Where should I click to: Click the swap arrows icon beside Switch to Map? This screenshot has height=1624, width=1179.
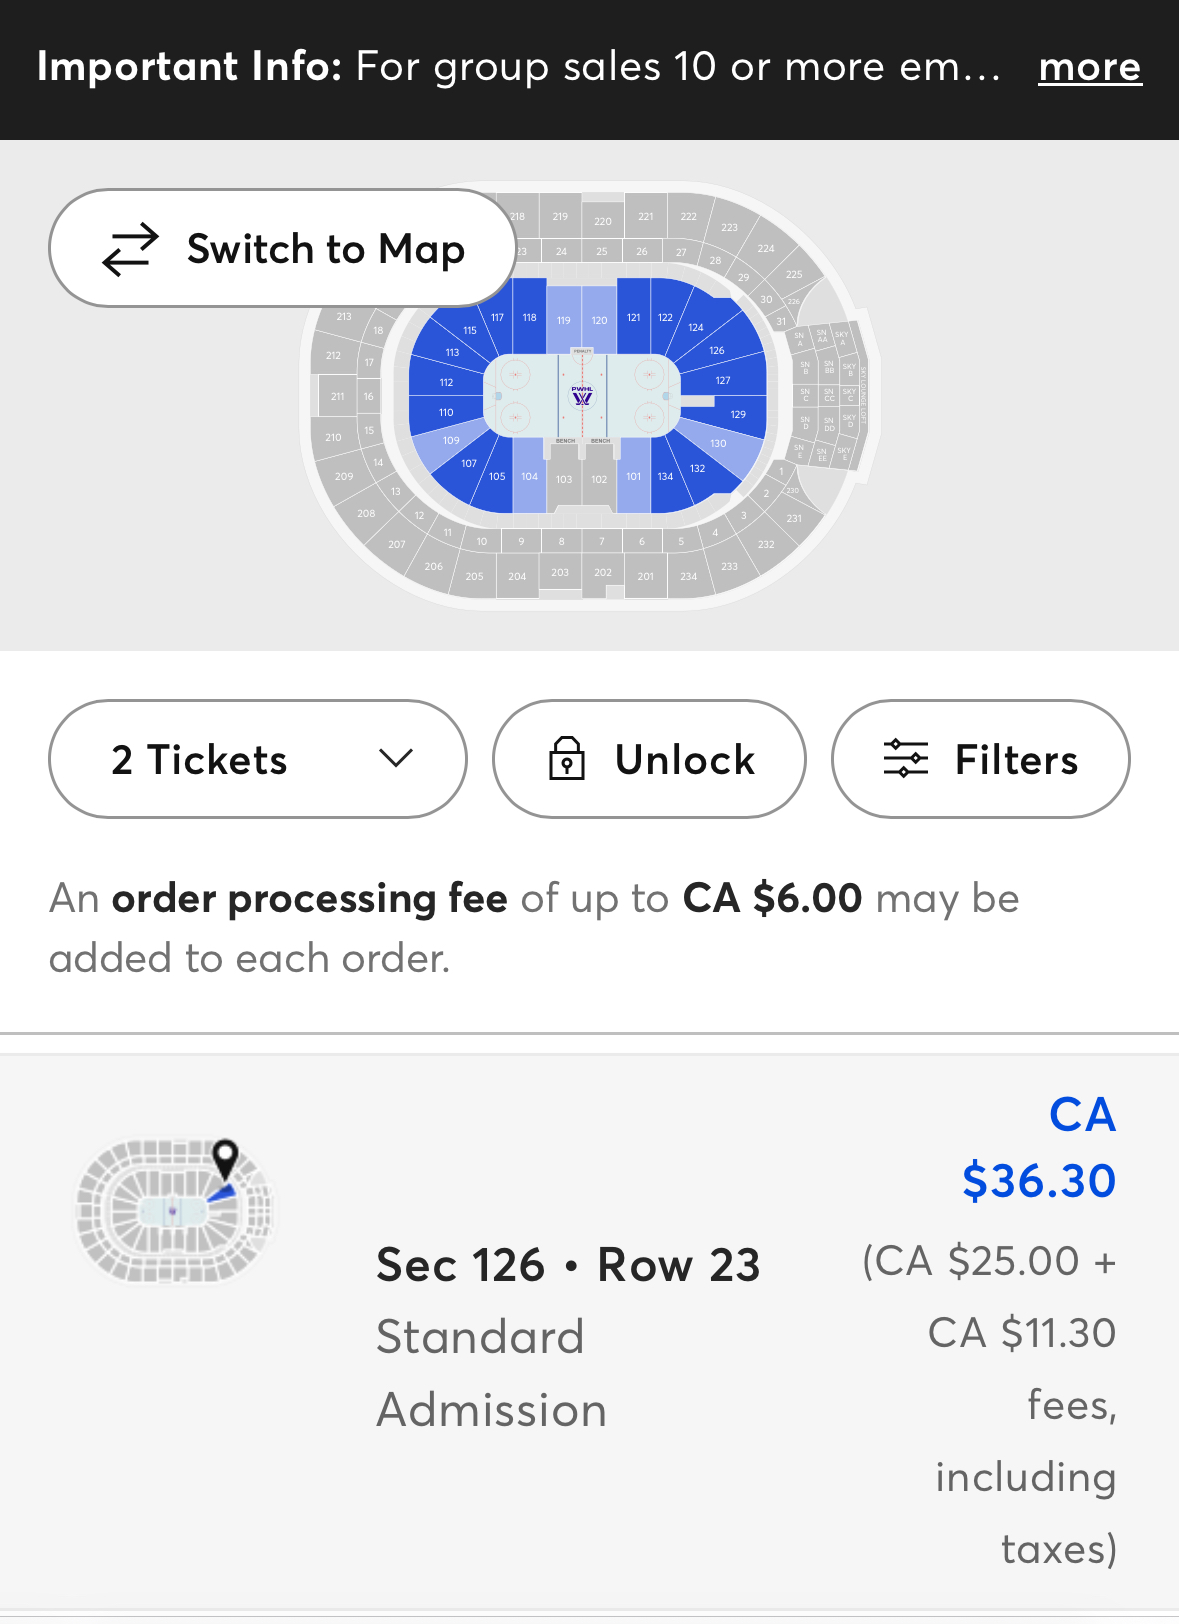point(131,249)
